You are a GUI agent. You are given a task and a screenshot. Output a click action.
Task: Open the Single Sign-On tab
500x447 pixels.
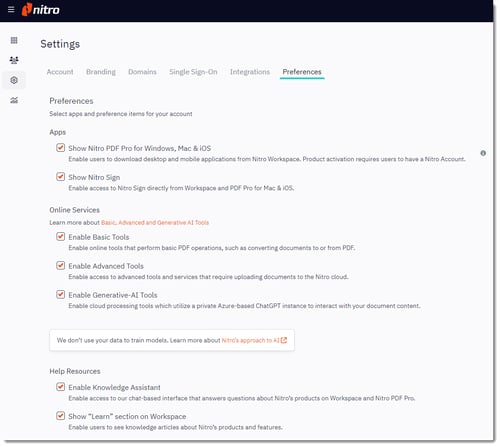193,72
